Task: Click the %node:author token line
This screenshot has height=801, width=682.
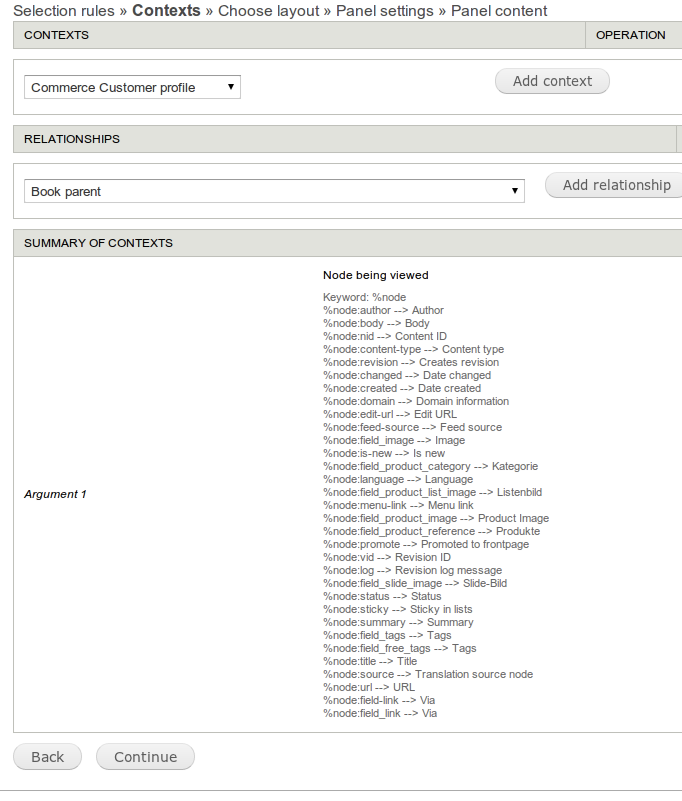Action: pos(383,310)
